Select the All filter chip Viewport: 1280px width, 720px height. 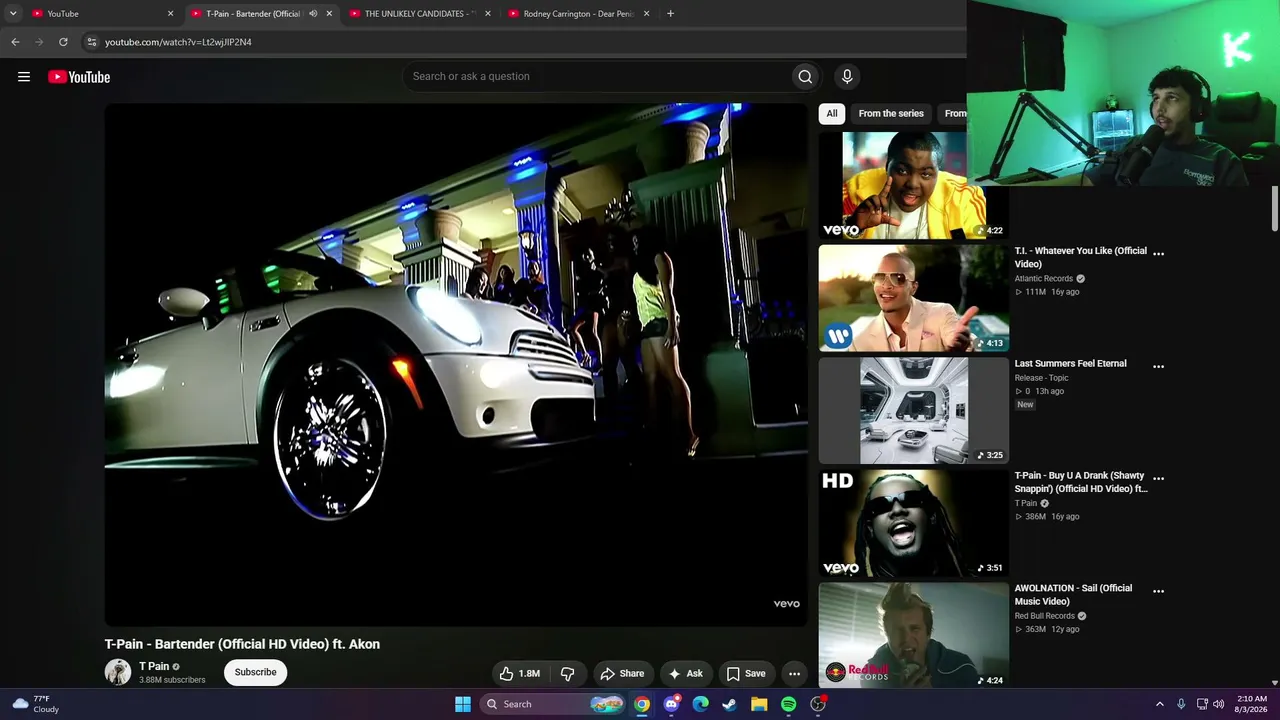point(832,113)
